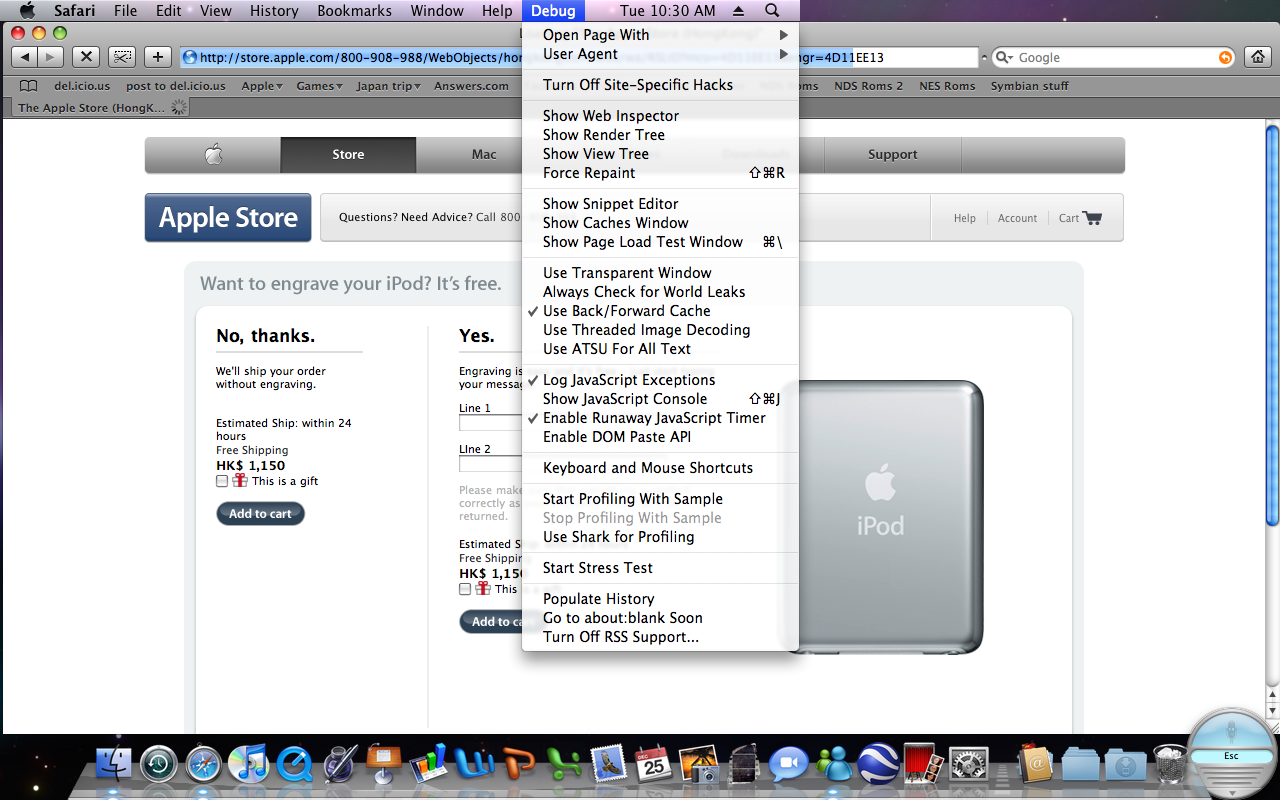Open the History menu
This screenshot has width=1280, height=800.
pos(274,11)
